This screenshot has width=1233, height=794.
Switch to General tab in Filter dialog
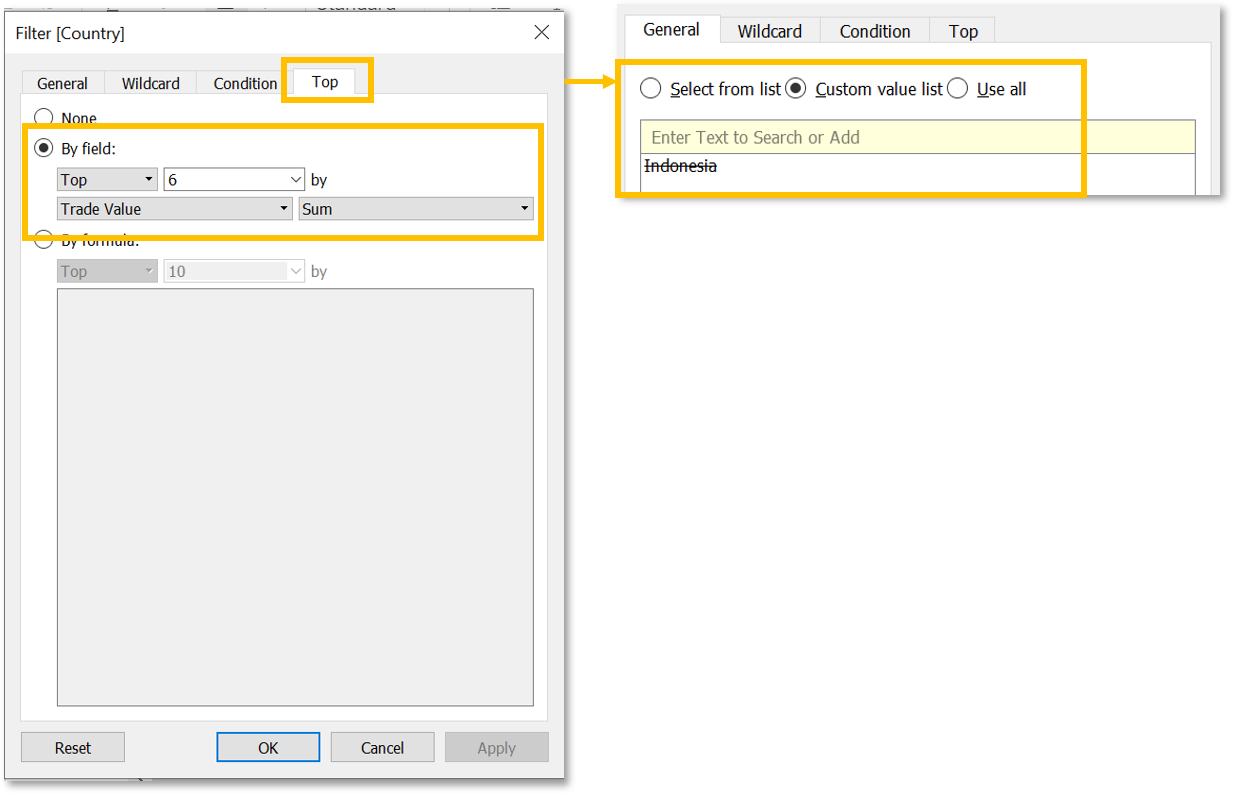click(62, 84)
